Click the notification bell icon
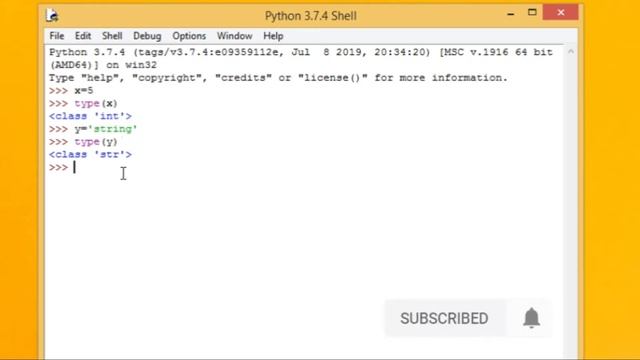Image resolution: width=640 pixels, height=360 pixels. 531,318
